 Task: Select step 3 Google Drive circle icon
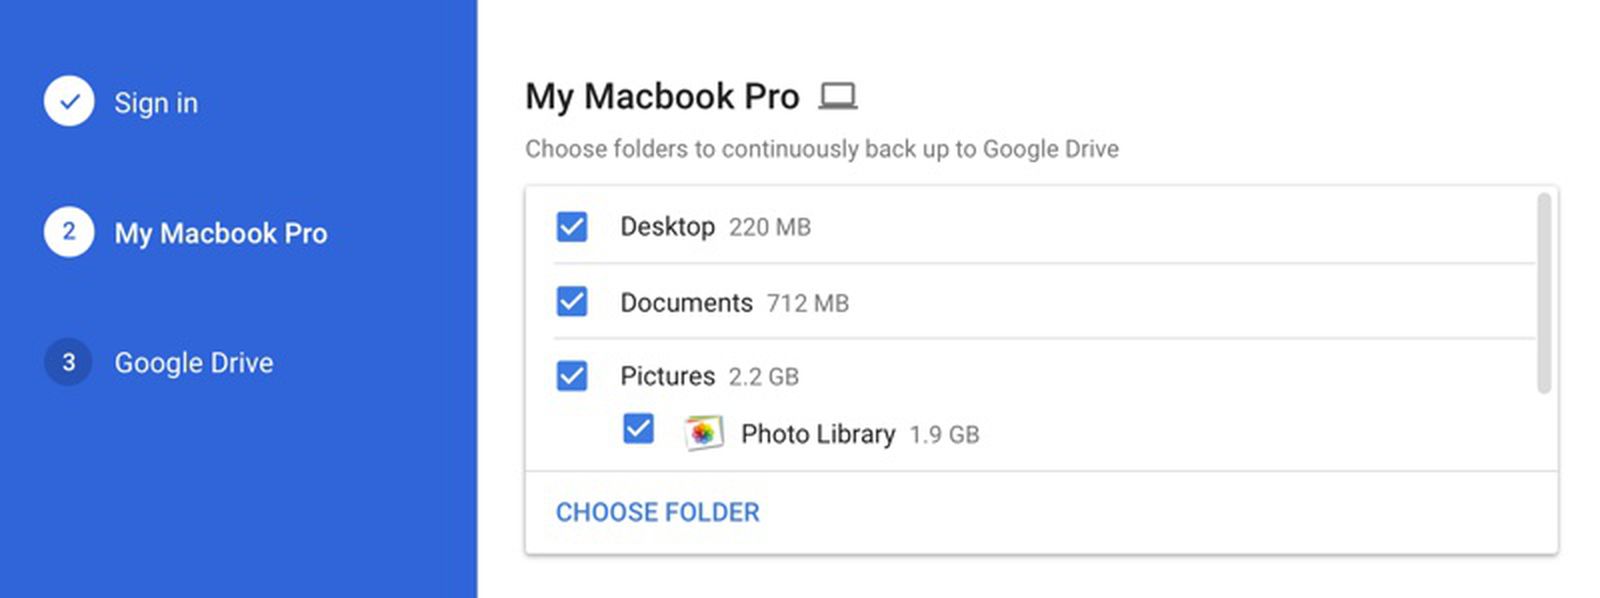68,364
